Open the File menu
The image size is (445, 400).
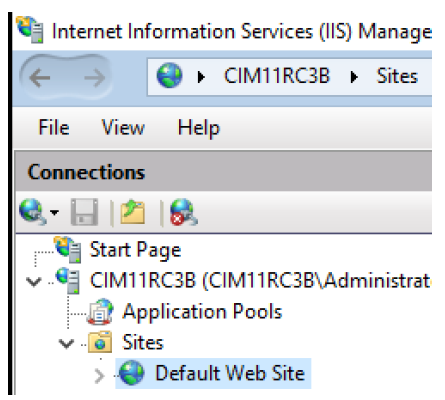point(54,128)
